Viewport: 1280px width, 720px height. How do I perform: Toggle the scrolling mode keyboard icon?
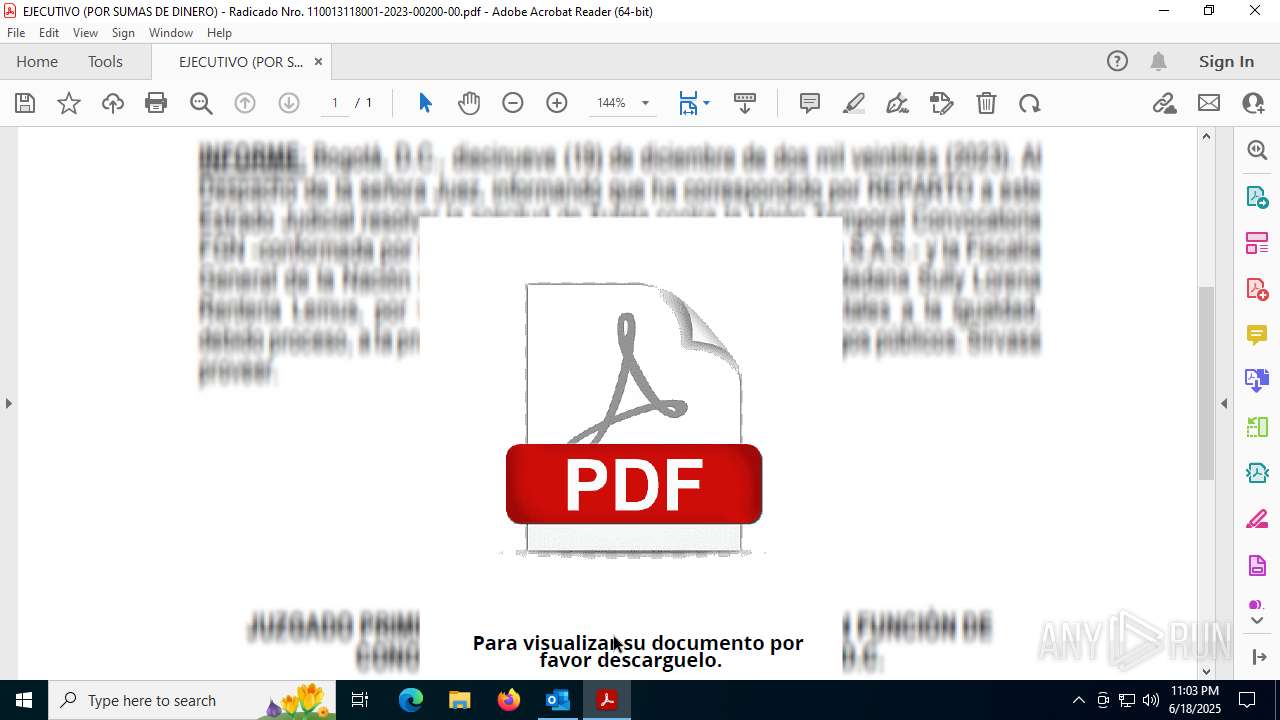coord(745,103)
